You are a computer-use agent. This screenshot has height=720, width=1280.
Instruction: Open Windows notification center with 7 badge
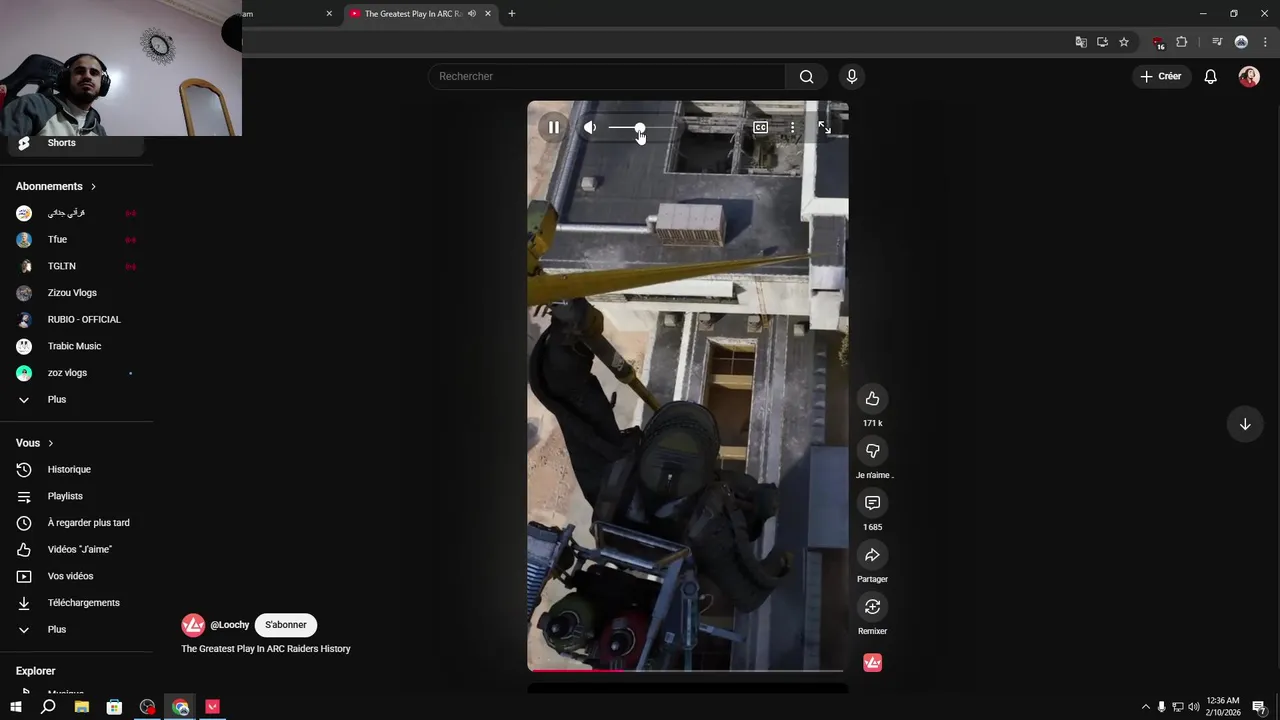pyautogui.click(x=1260, y=707)
